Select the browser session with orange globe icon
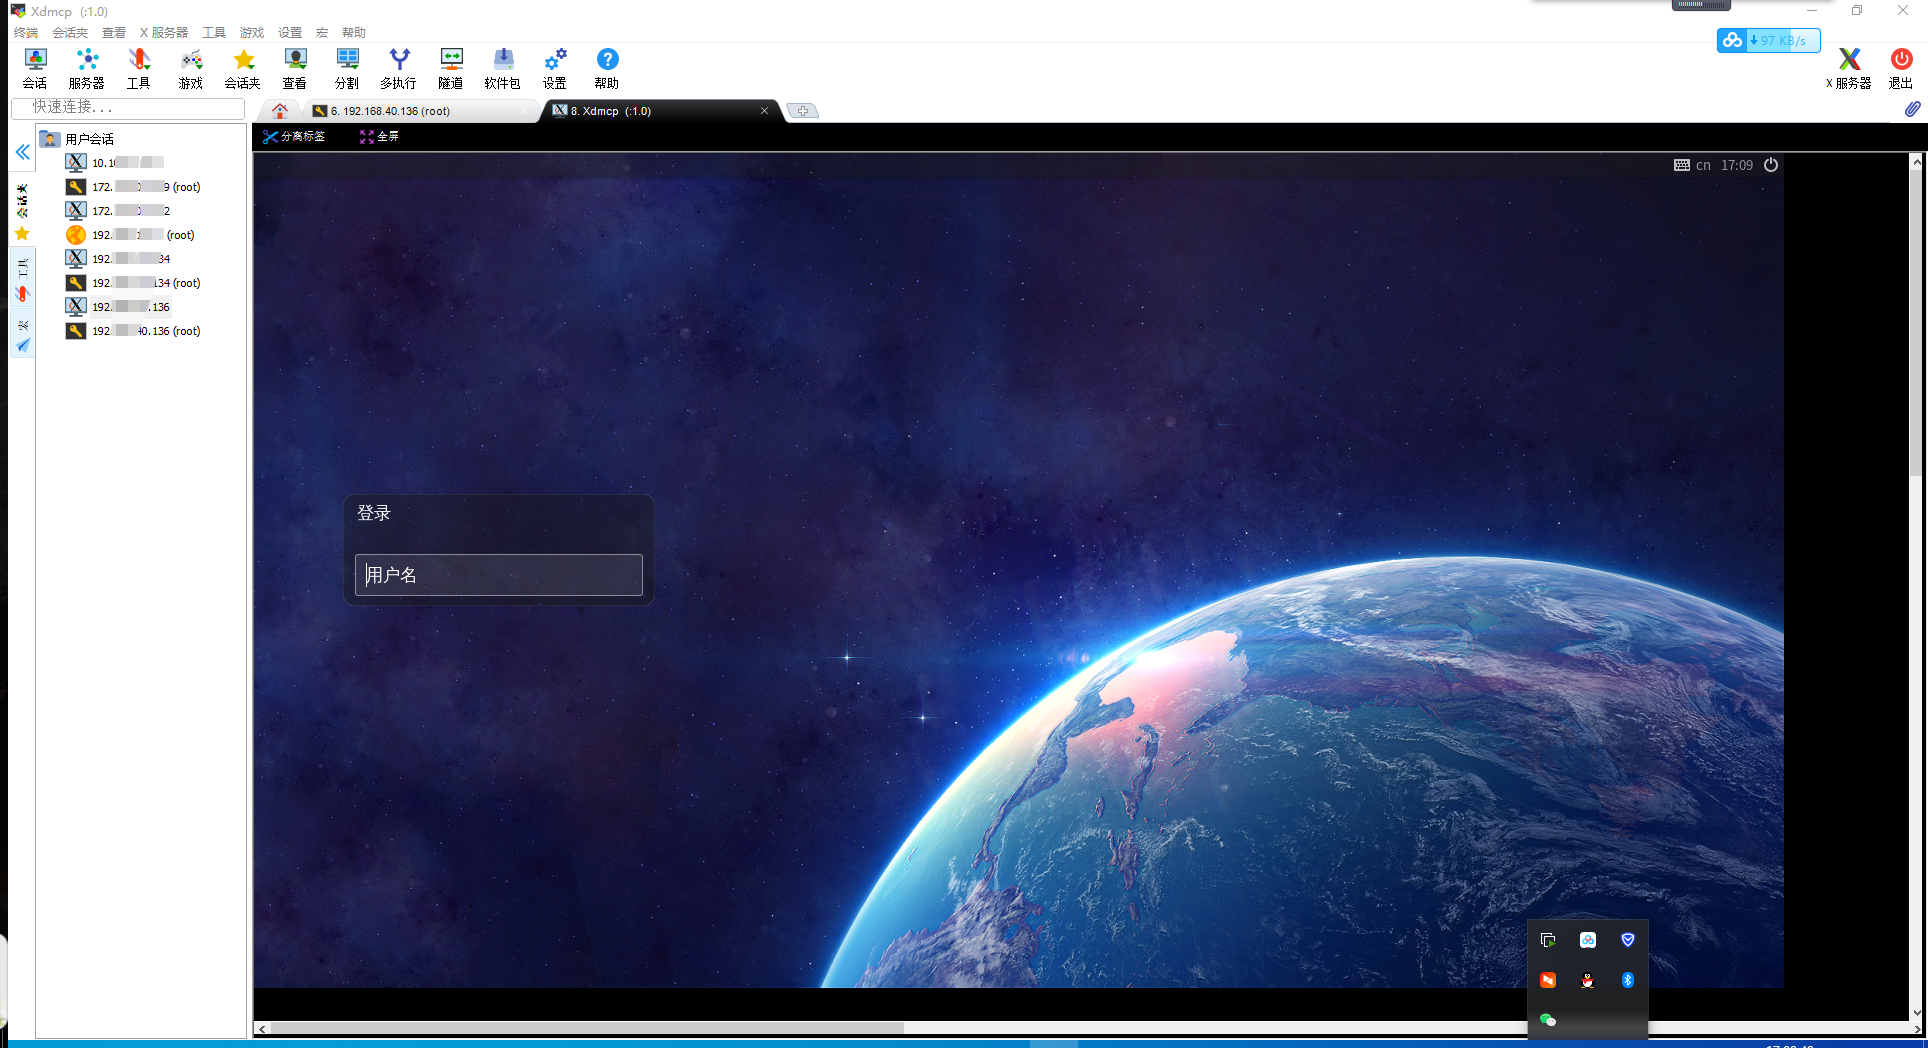 click(x=130, y=235)
